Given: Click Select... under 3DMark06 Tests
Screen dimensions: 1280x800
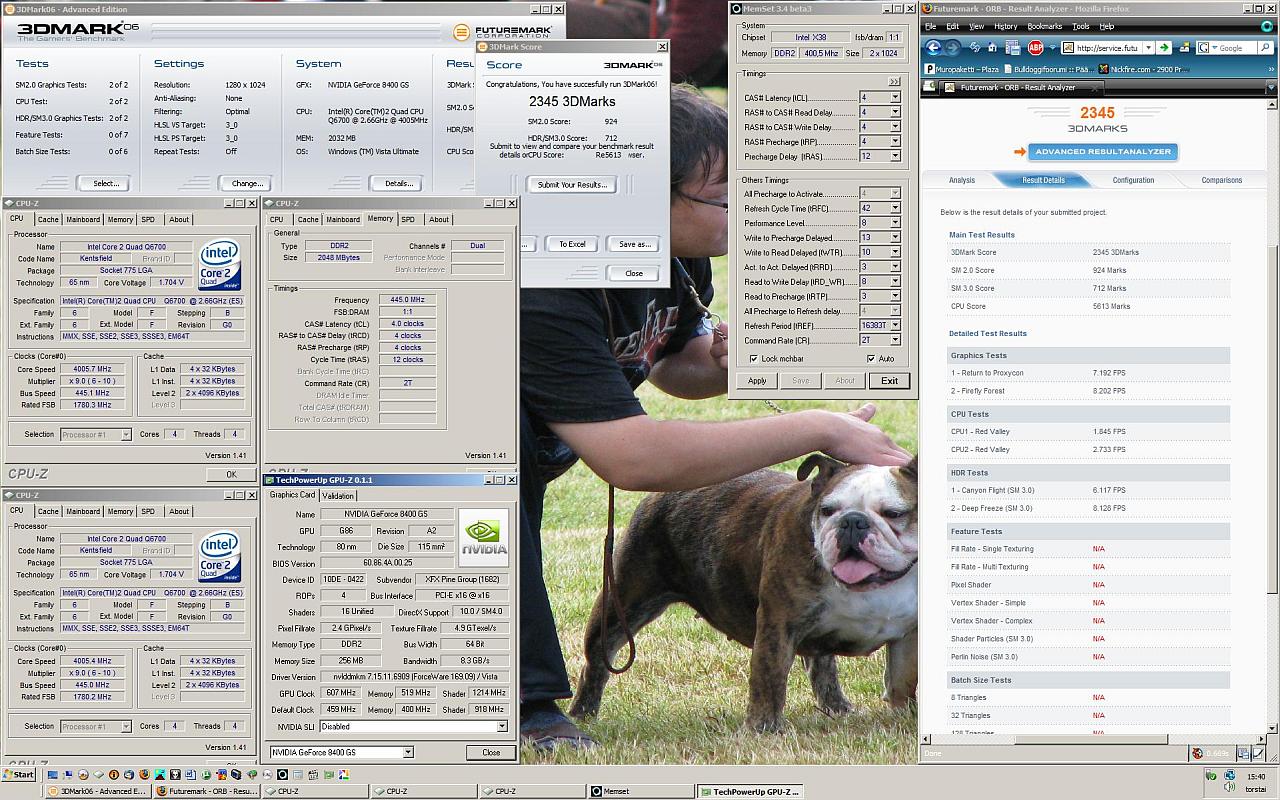Looking at the screenshot, I should (x=106, y=183).
